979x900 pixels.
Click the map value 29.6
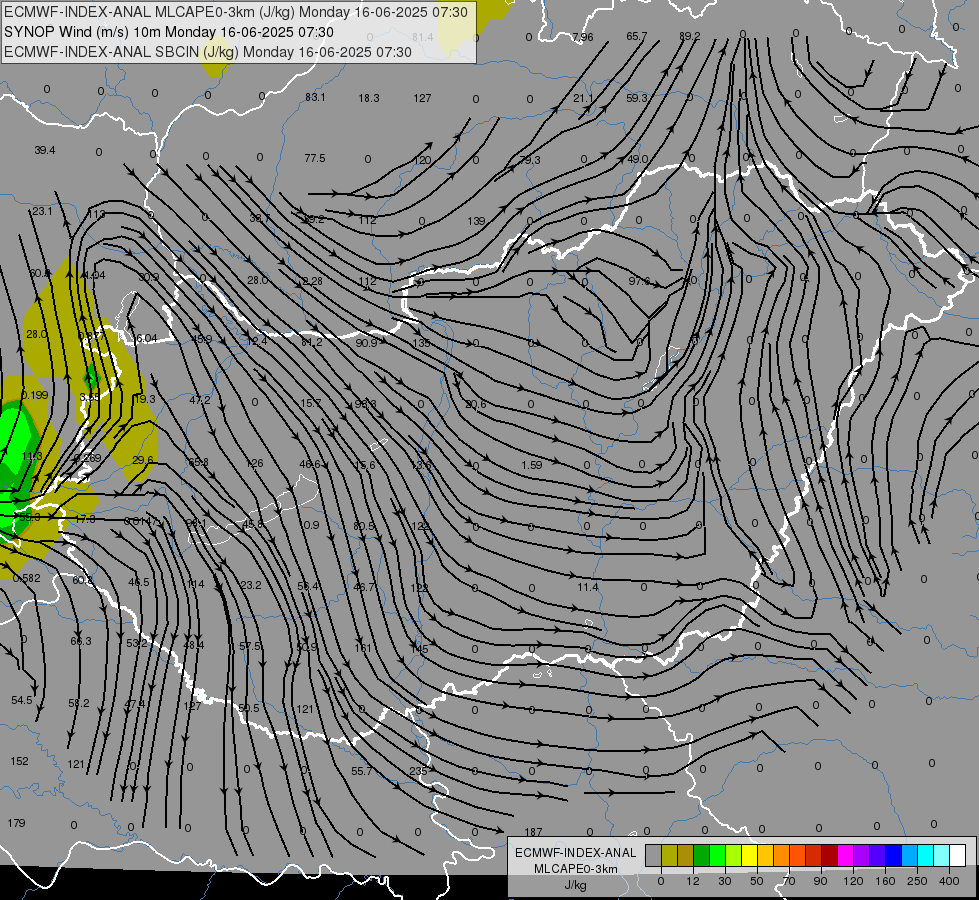point(143,460)
